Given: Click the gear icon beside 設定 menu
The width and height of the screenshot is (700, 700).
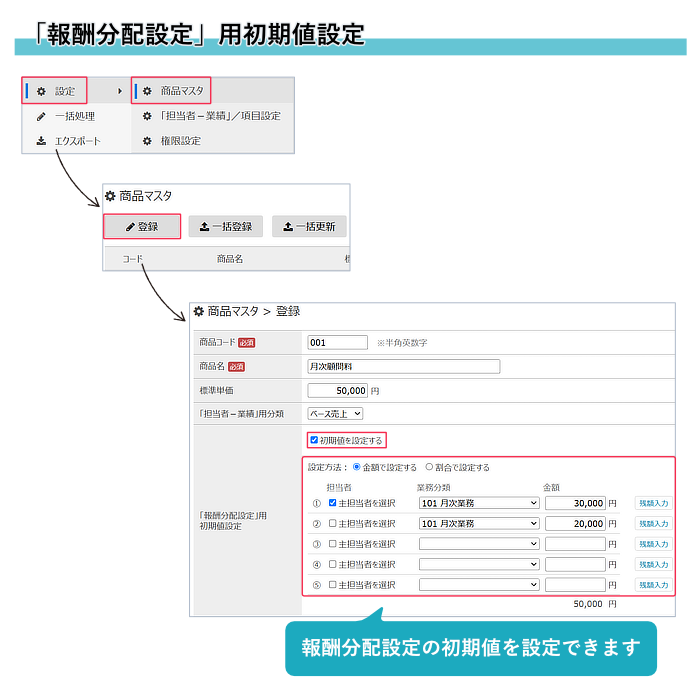Looking at the screenshot, I should [x=41, y=91].
